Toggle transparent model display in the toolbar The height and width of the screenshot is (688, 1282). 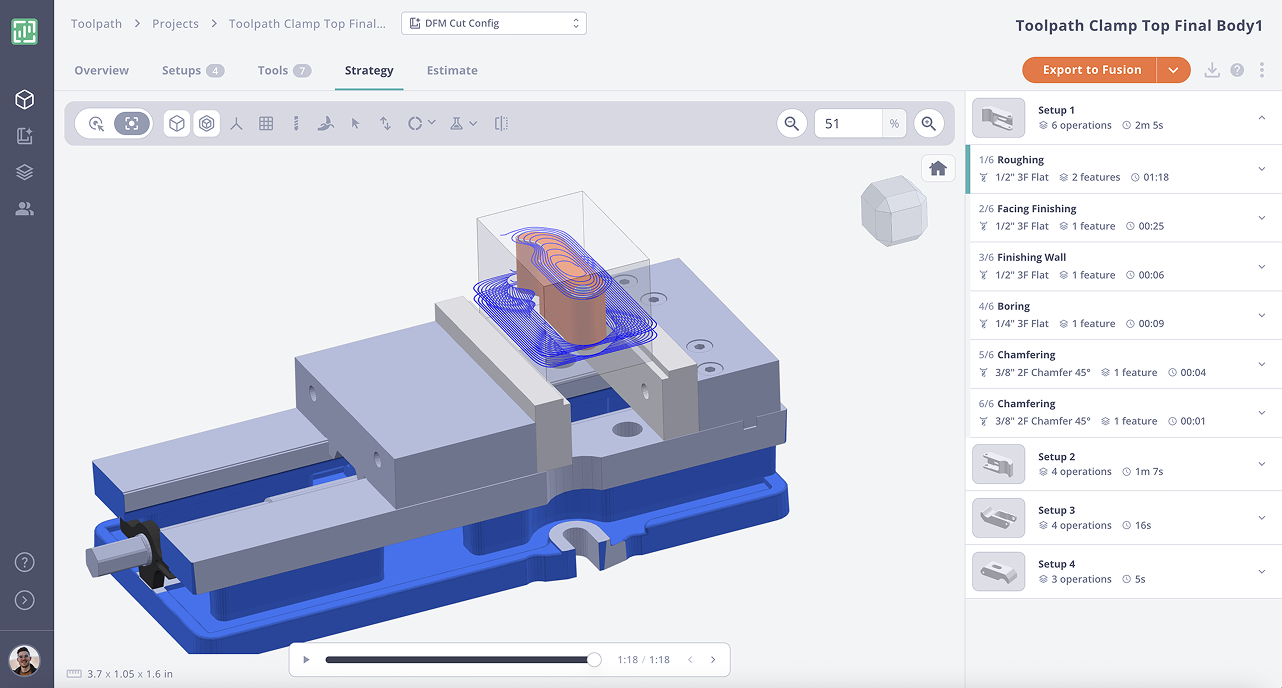coord(206,123)
